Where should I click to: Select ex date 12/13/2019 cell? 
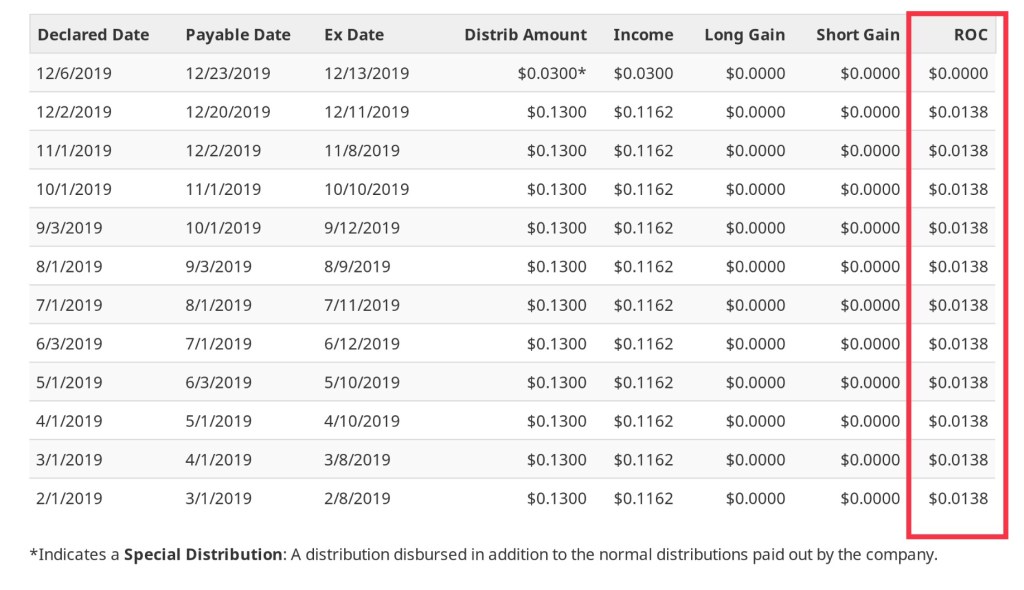[366, 73]
